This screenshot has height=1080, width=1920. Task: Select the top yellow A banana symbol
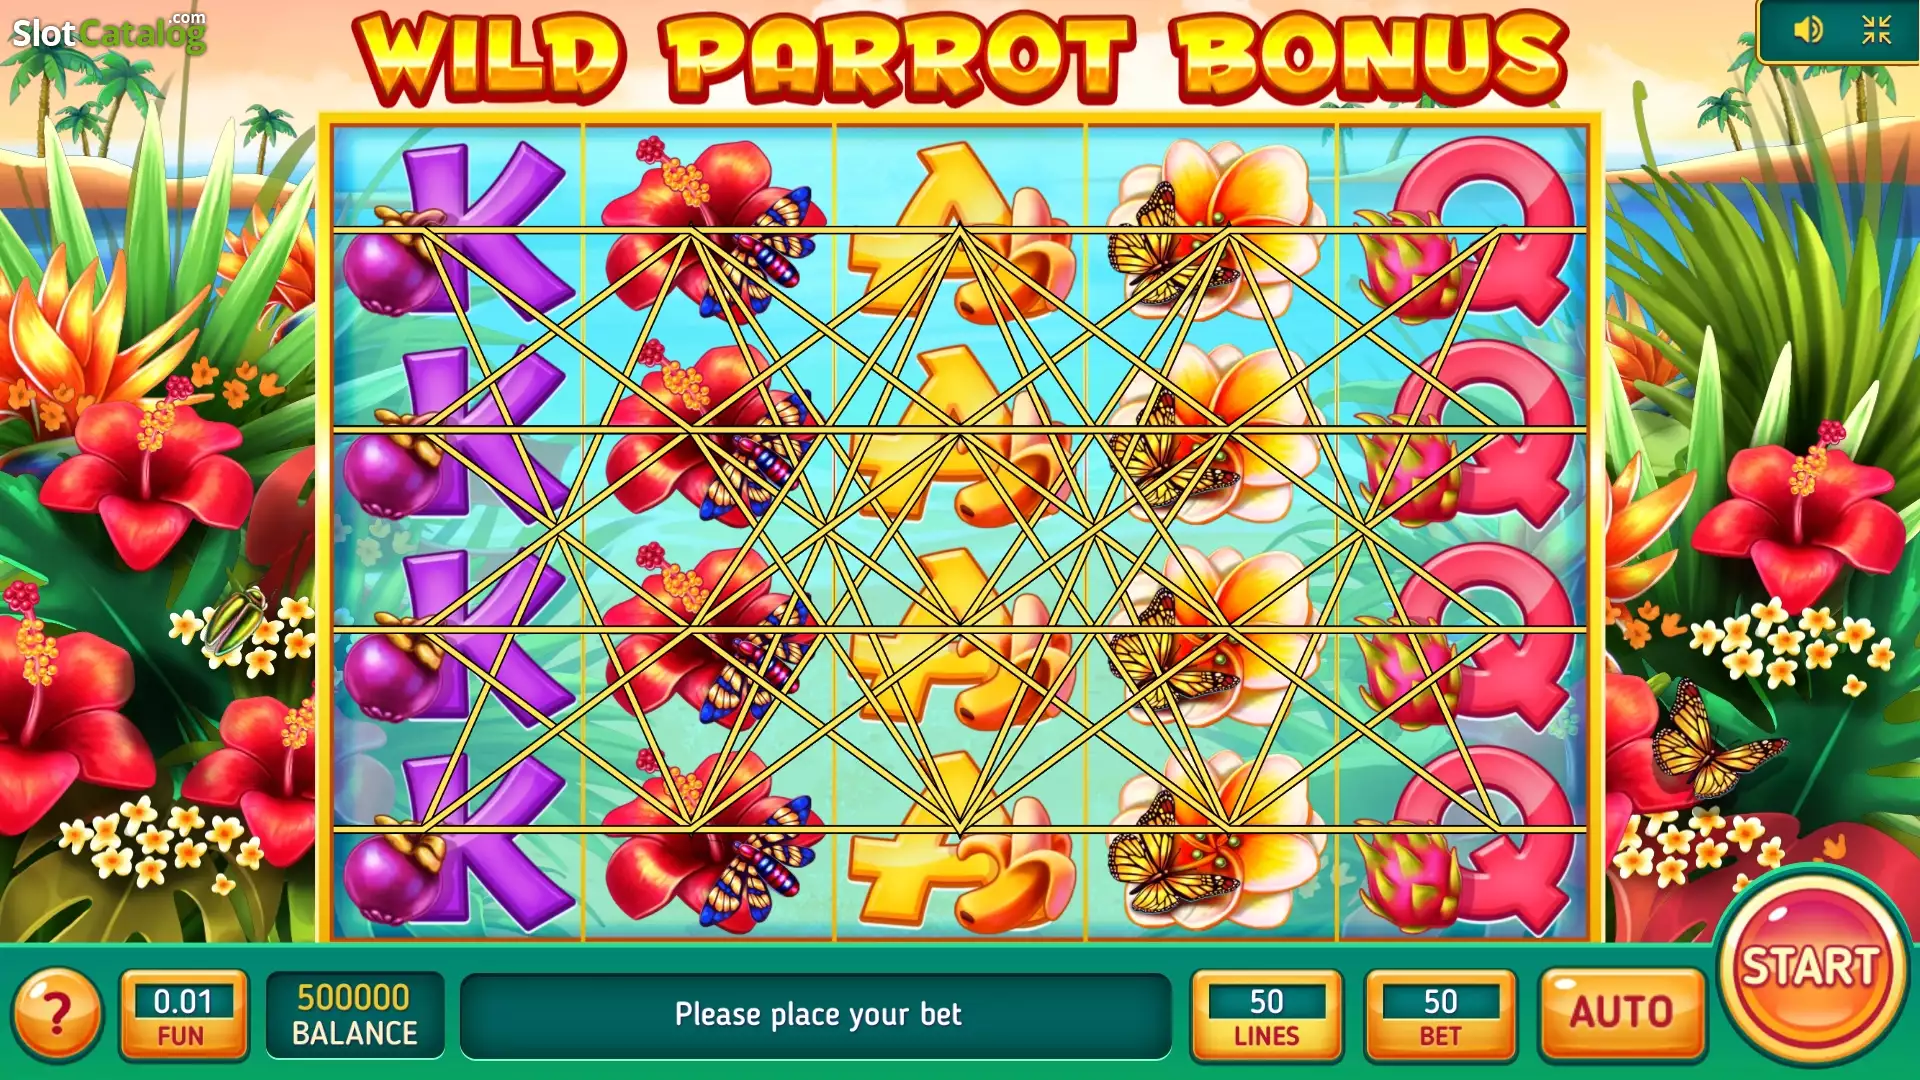960,232
